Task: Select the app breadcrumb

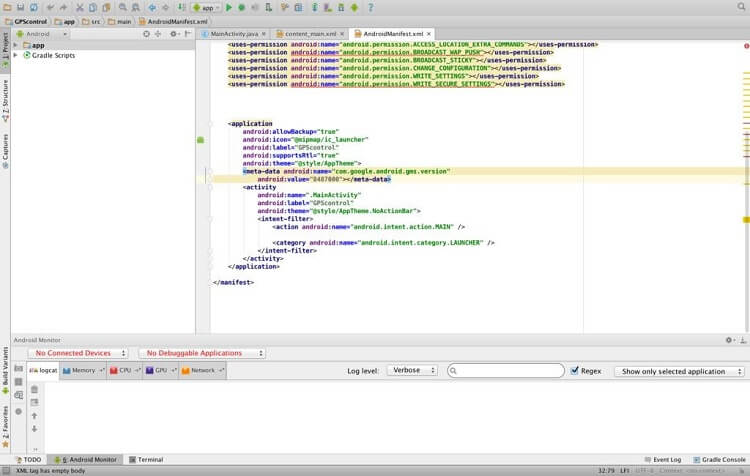Action: coord(65,22)
